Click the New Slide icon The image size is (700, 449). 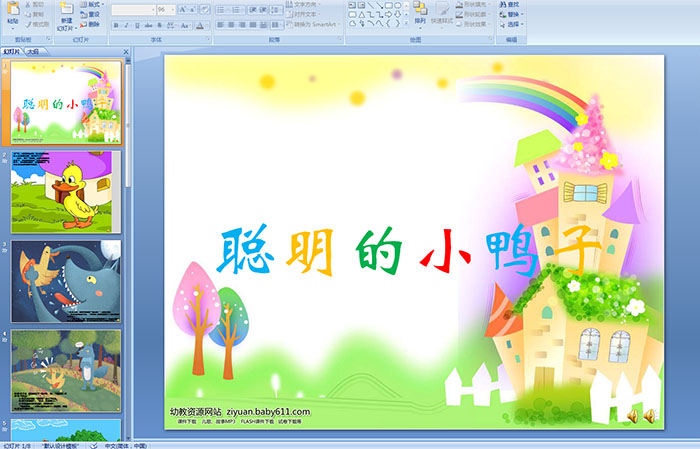pyautogui.click(x=66, y=15)
